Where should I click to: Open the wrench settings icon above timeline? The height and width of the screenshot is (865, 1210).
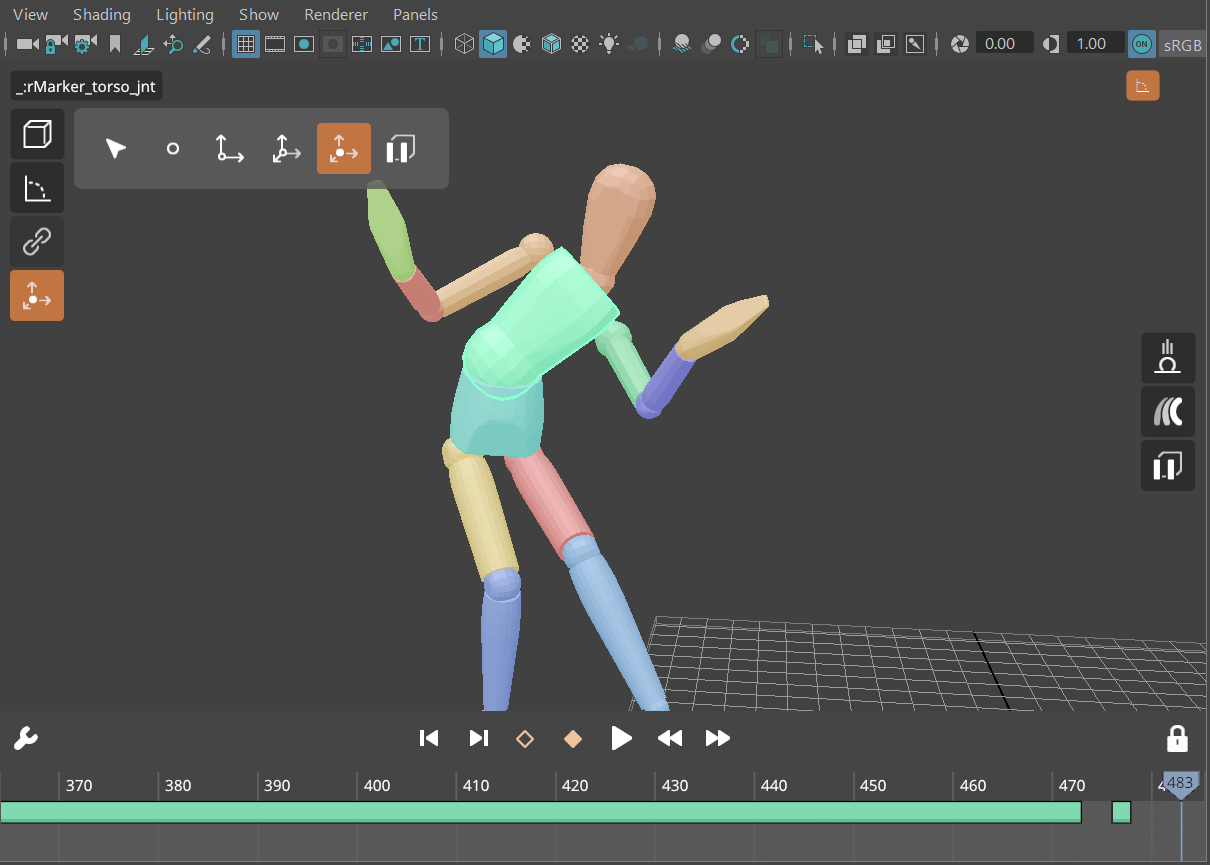point(25,739)
